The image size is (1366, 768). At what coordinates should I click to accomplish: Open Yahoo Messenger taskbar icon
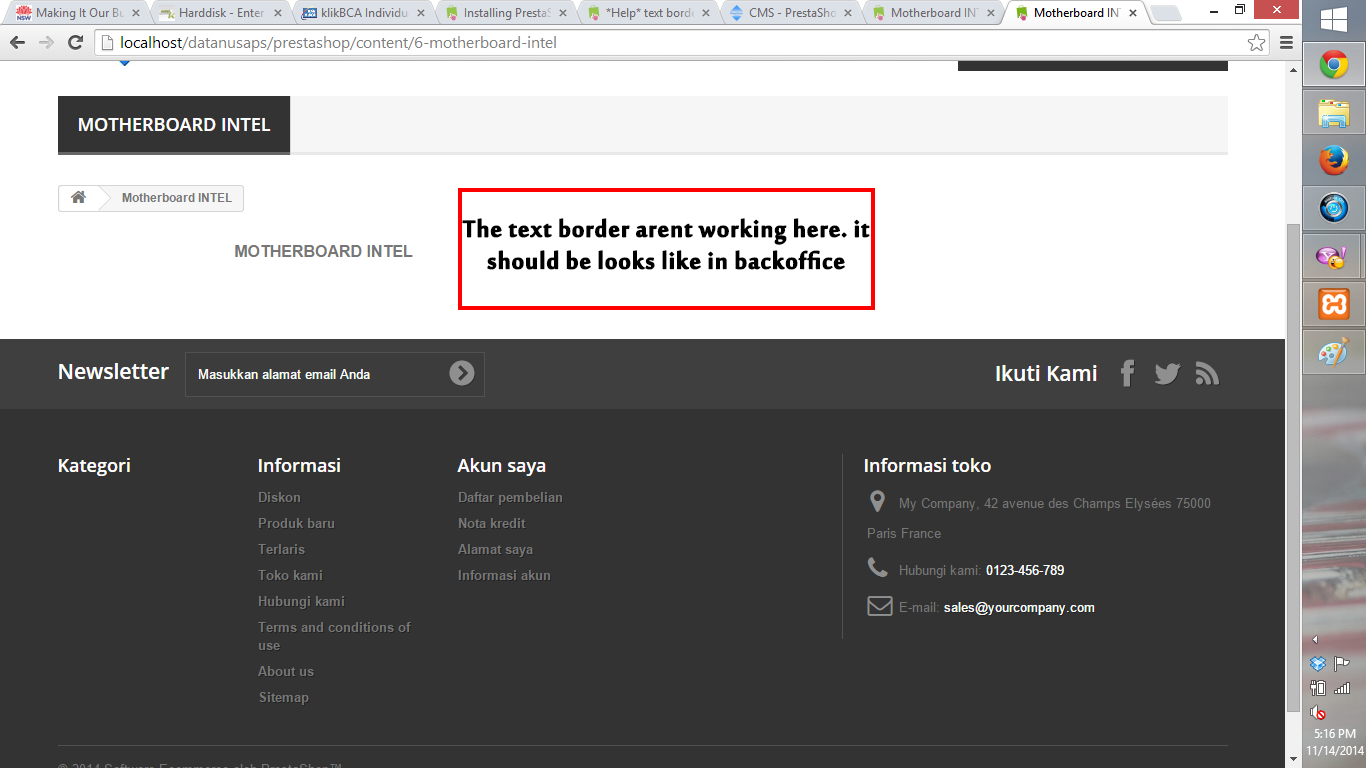[1333, 257]
